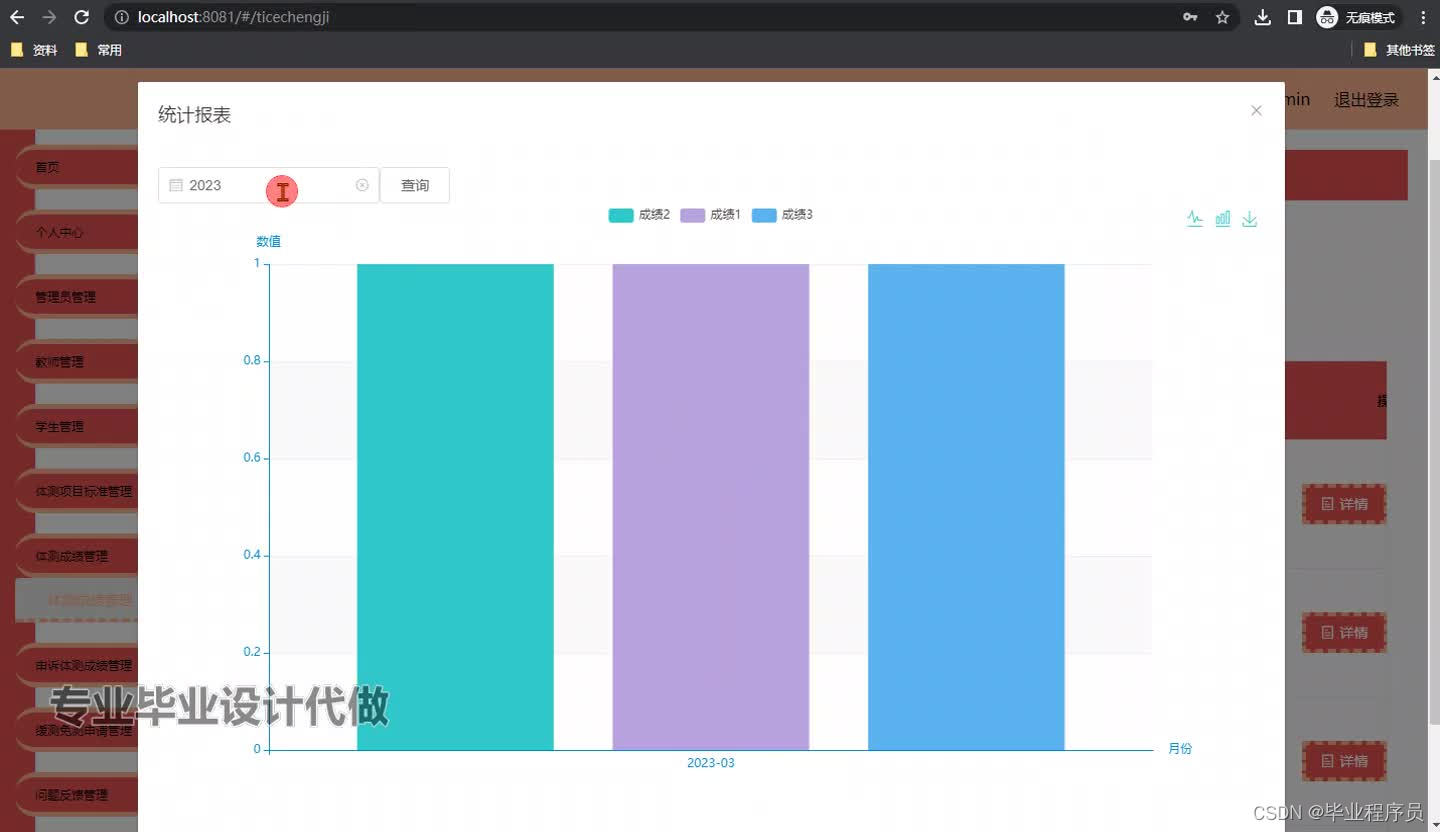The height and width of the screenshot is (832, 1440).
Task: Click the 查询 button
Action: pyautogui.click(x=415, y=185)
